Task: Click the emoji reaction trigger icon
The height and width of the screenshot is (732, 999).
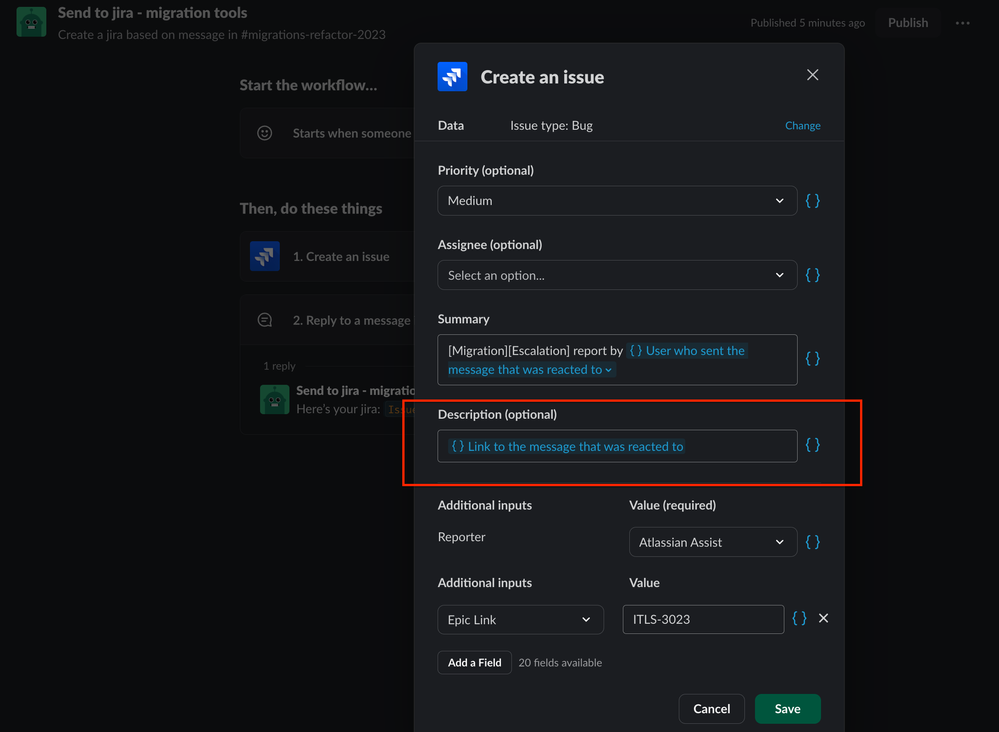Action: click(x=264, y=133)
